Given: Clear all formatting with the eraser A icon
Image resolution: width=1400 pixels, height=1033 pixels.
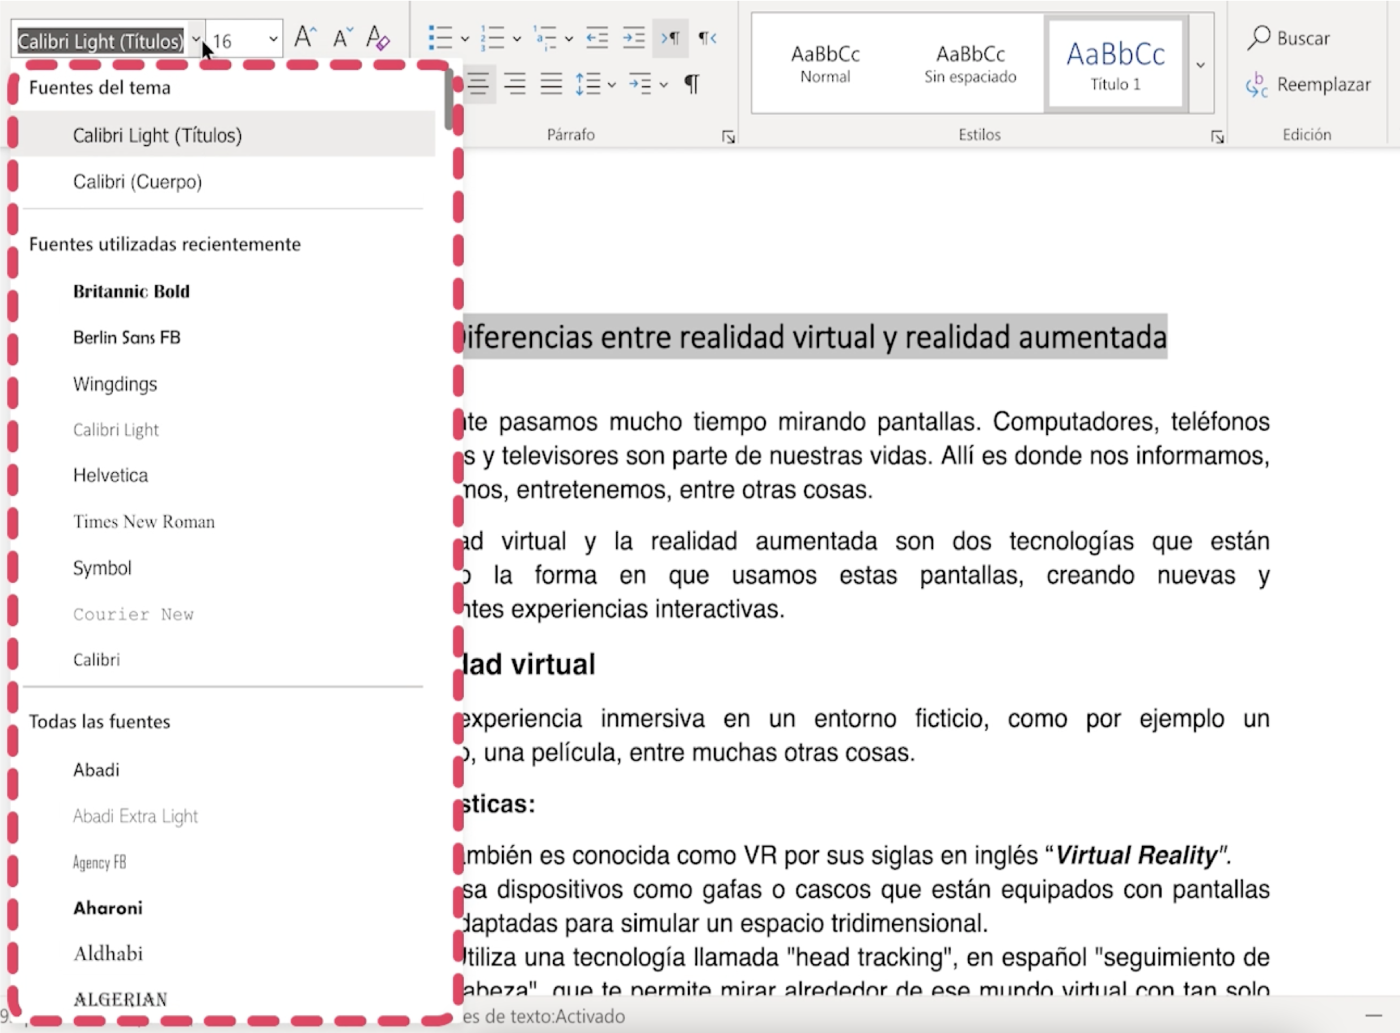Looking at the screenshot, I should click(x=378, y=38).
